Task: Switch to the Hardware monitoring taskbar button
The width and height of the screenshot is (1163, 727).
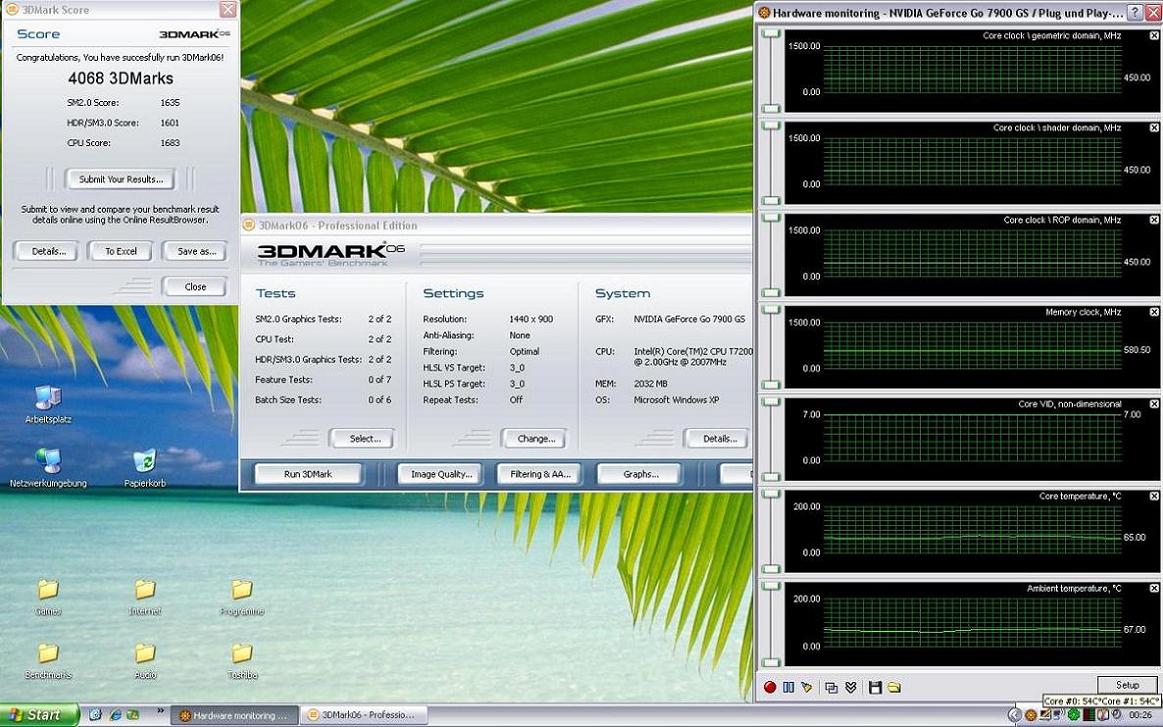Action: click(234, 716)
